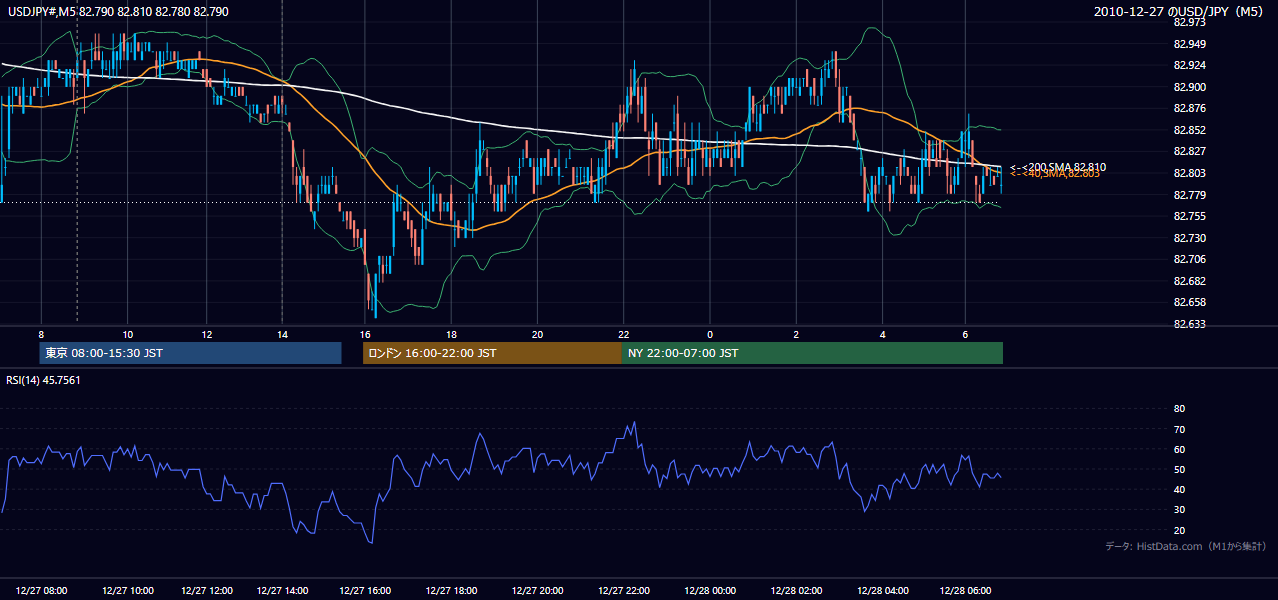1278x600 pixels.
Task: Click price axis label 82.852
Action: pos(1189,130)
